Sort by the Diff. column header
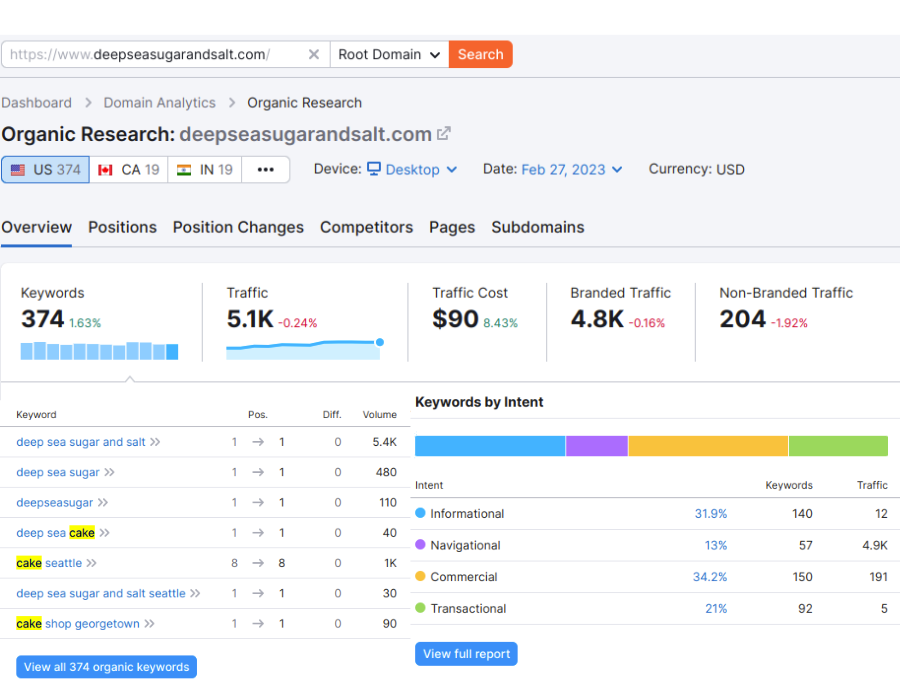900x680 pixels. (332, 414)
